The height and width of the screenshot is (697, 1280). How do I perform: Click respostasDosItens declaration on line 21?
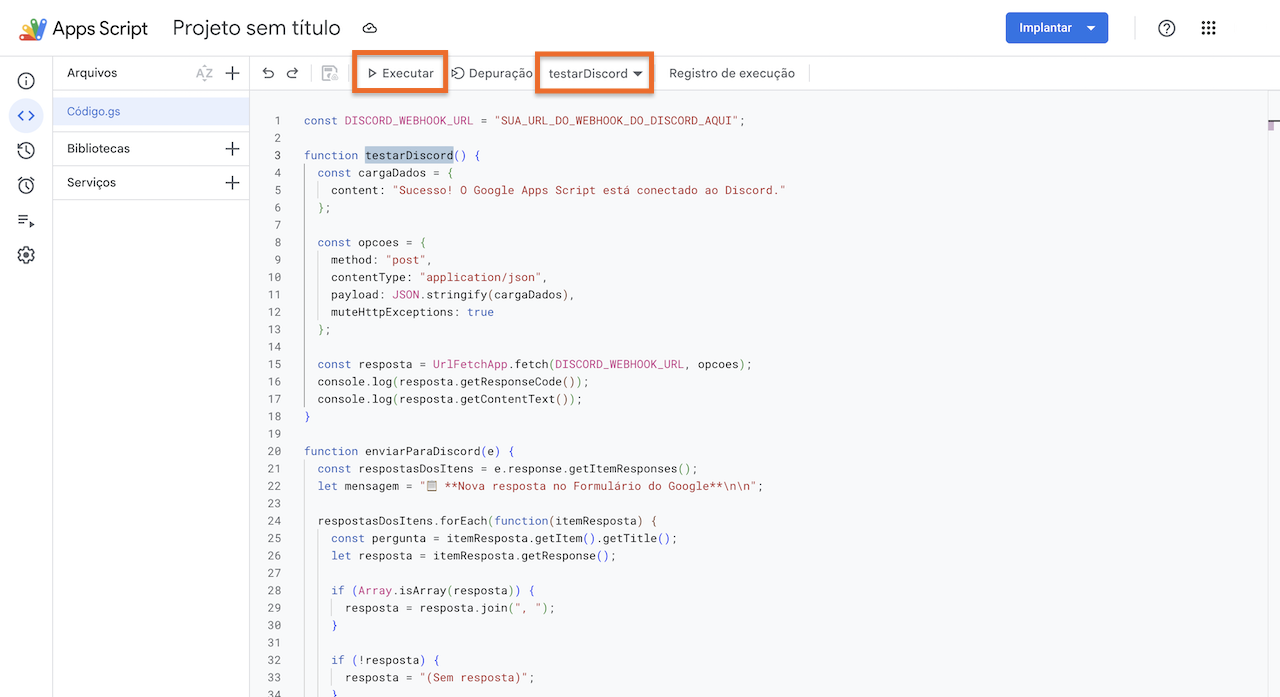pyautogui.click(x=507, y=469)
